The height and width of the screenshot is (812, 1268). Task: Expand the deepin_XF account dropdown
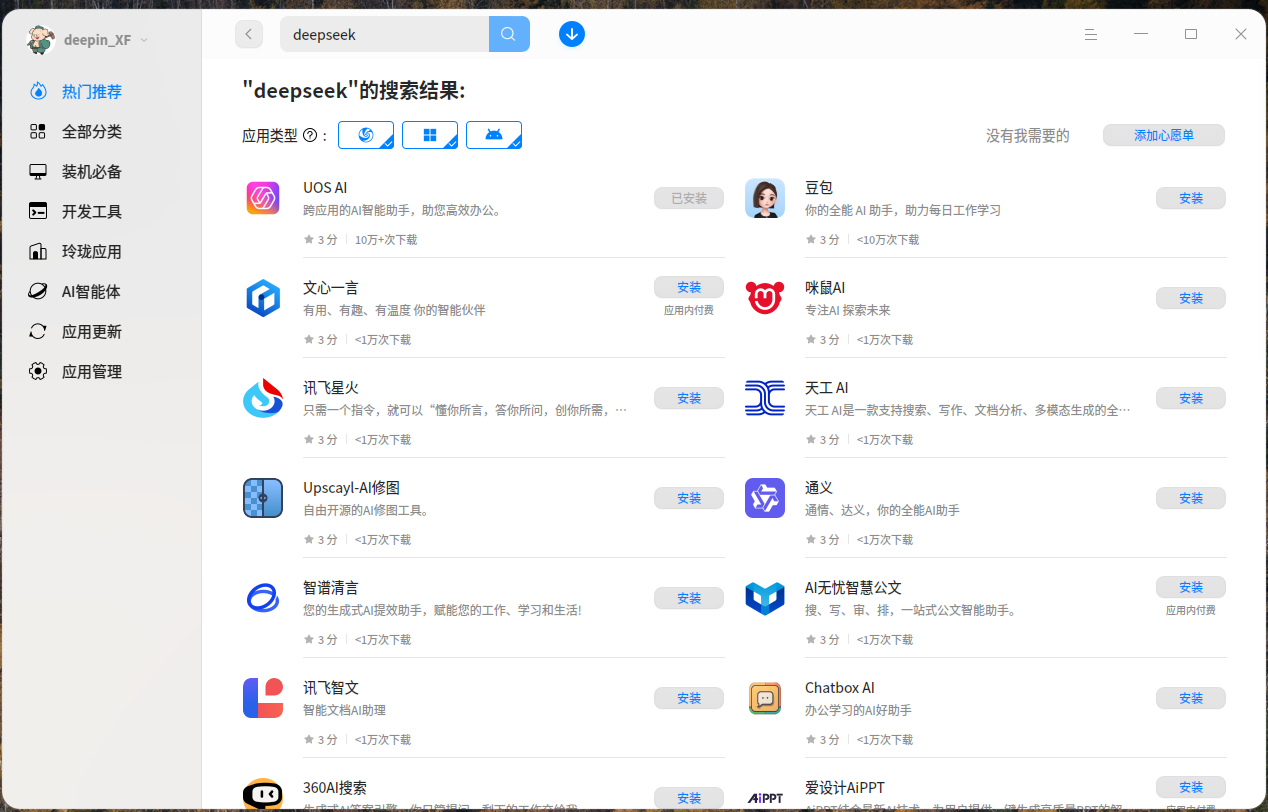click(x=144, y=40)
